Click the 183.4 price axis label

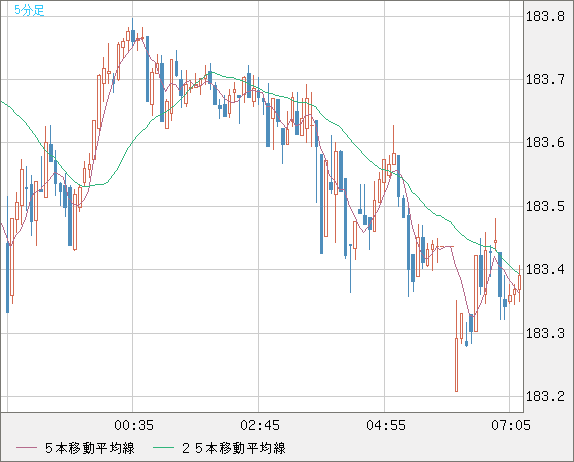(x=545, y=269)
